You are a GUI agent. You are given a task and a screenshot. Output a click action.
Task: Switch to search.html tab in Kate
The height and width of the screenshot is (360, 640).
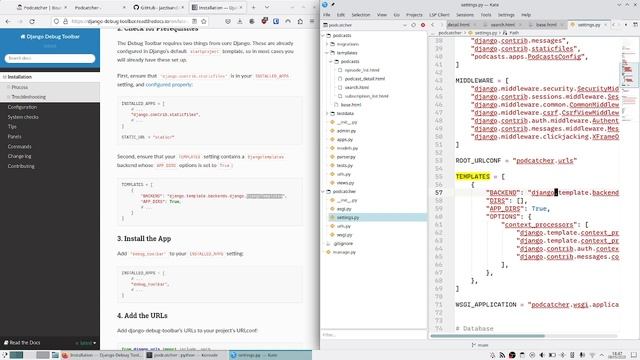502,25
